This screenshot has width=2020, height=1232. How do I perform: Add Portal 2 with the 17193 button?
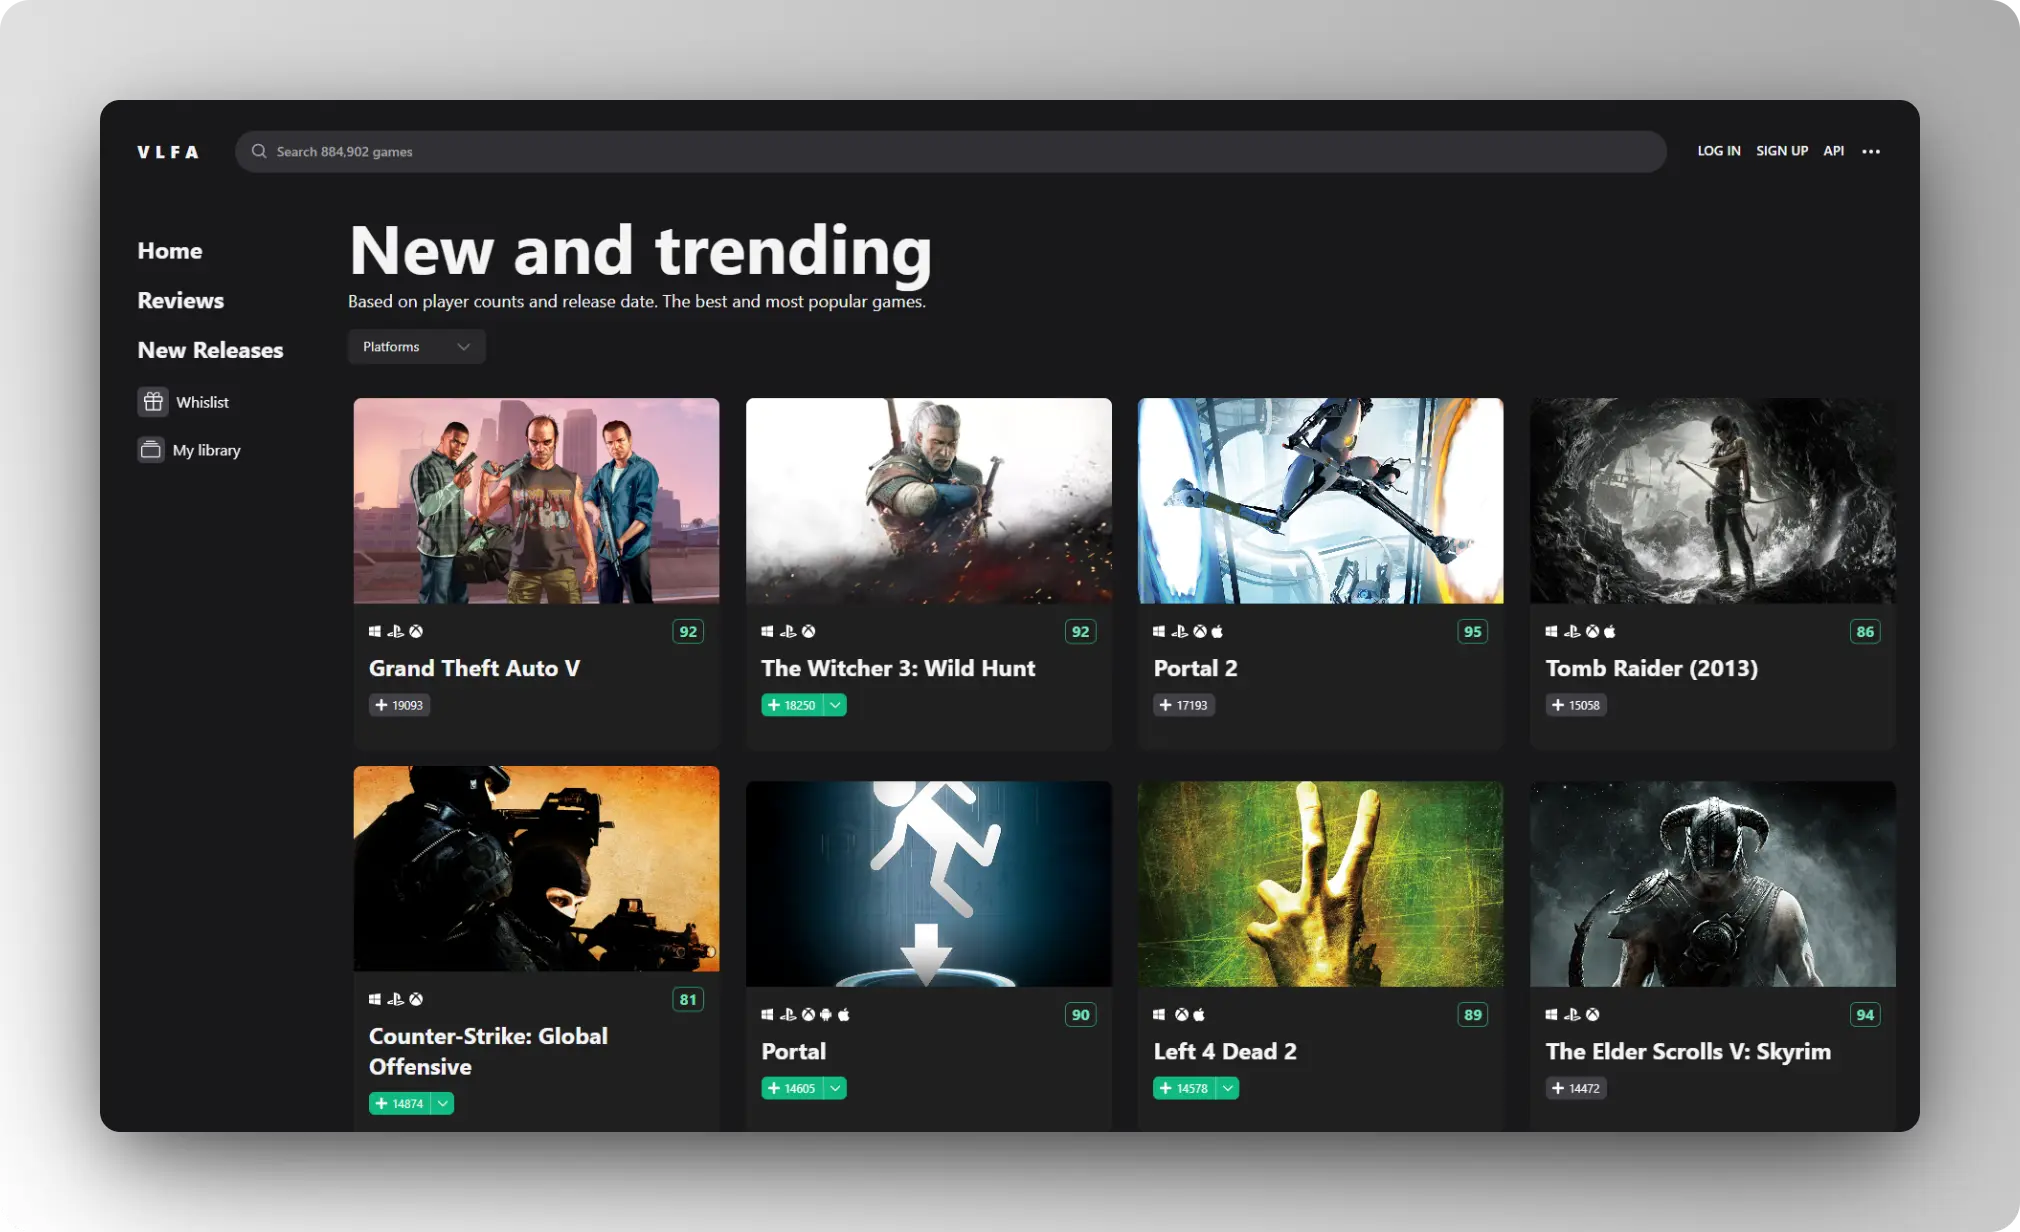[x=1183, y=705]
